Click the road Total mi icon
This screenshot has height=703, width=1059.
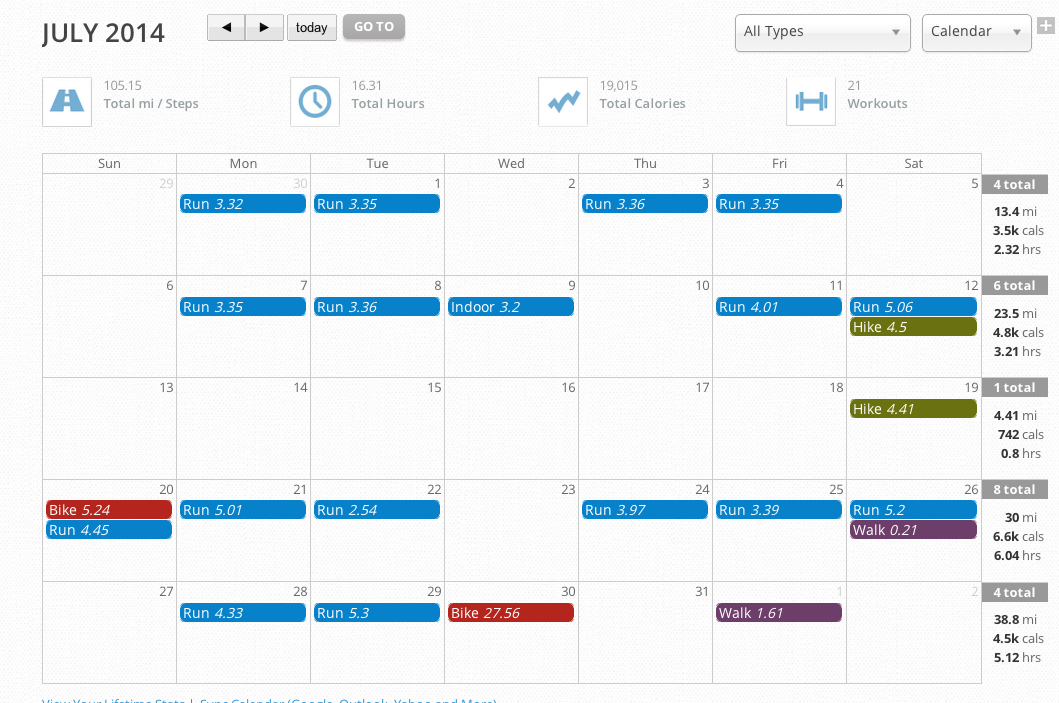pos(67,102)
